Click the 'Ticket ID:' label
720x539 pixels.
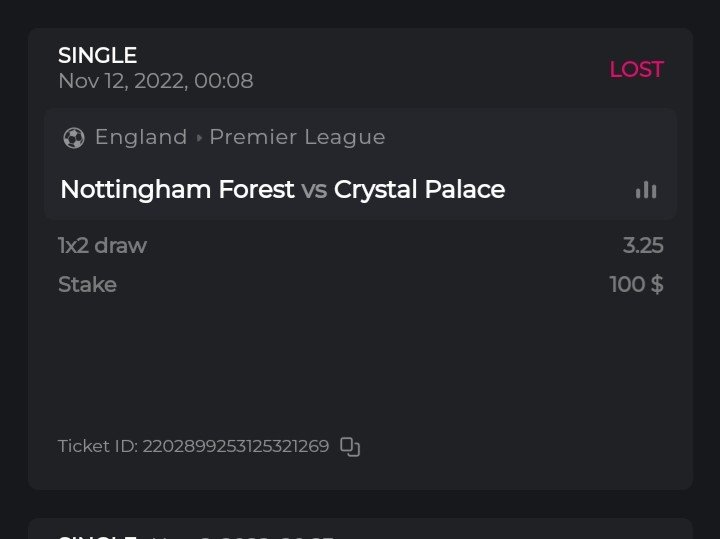pos(98,446)
